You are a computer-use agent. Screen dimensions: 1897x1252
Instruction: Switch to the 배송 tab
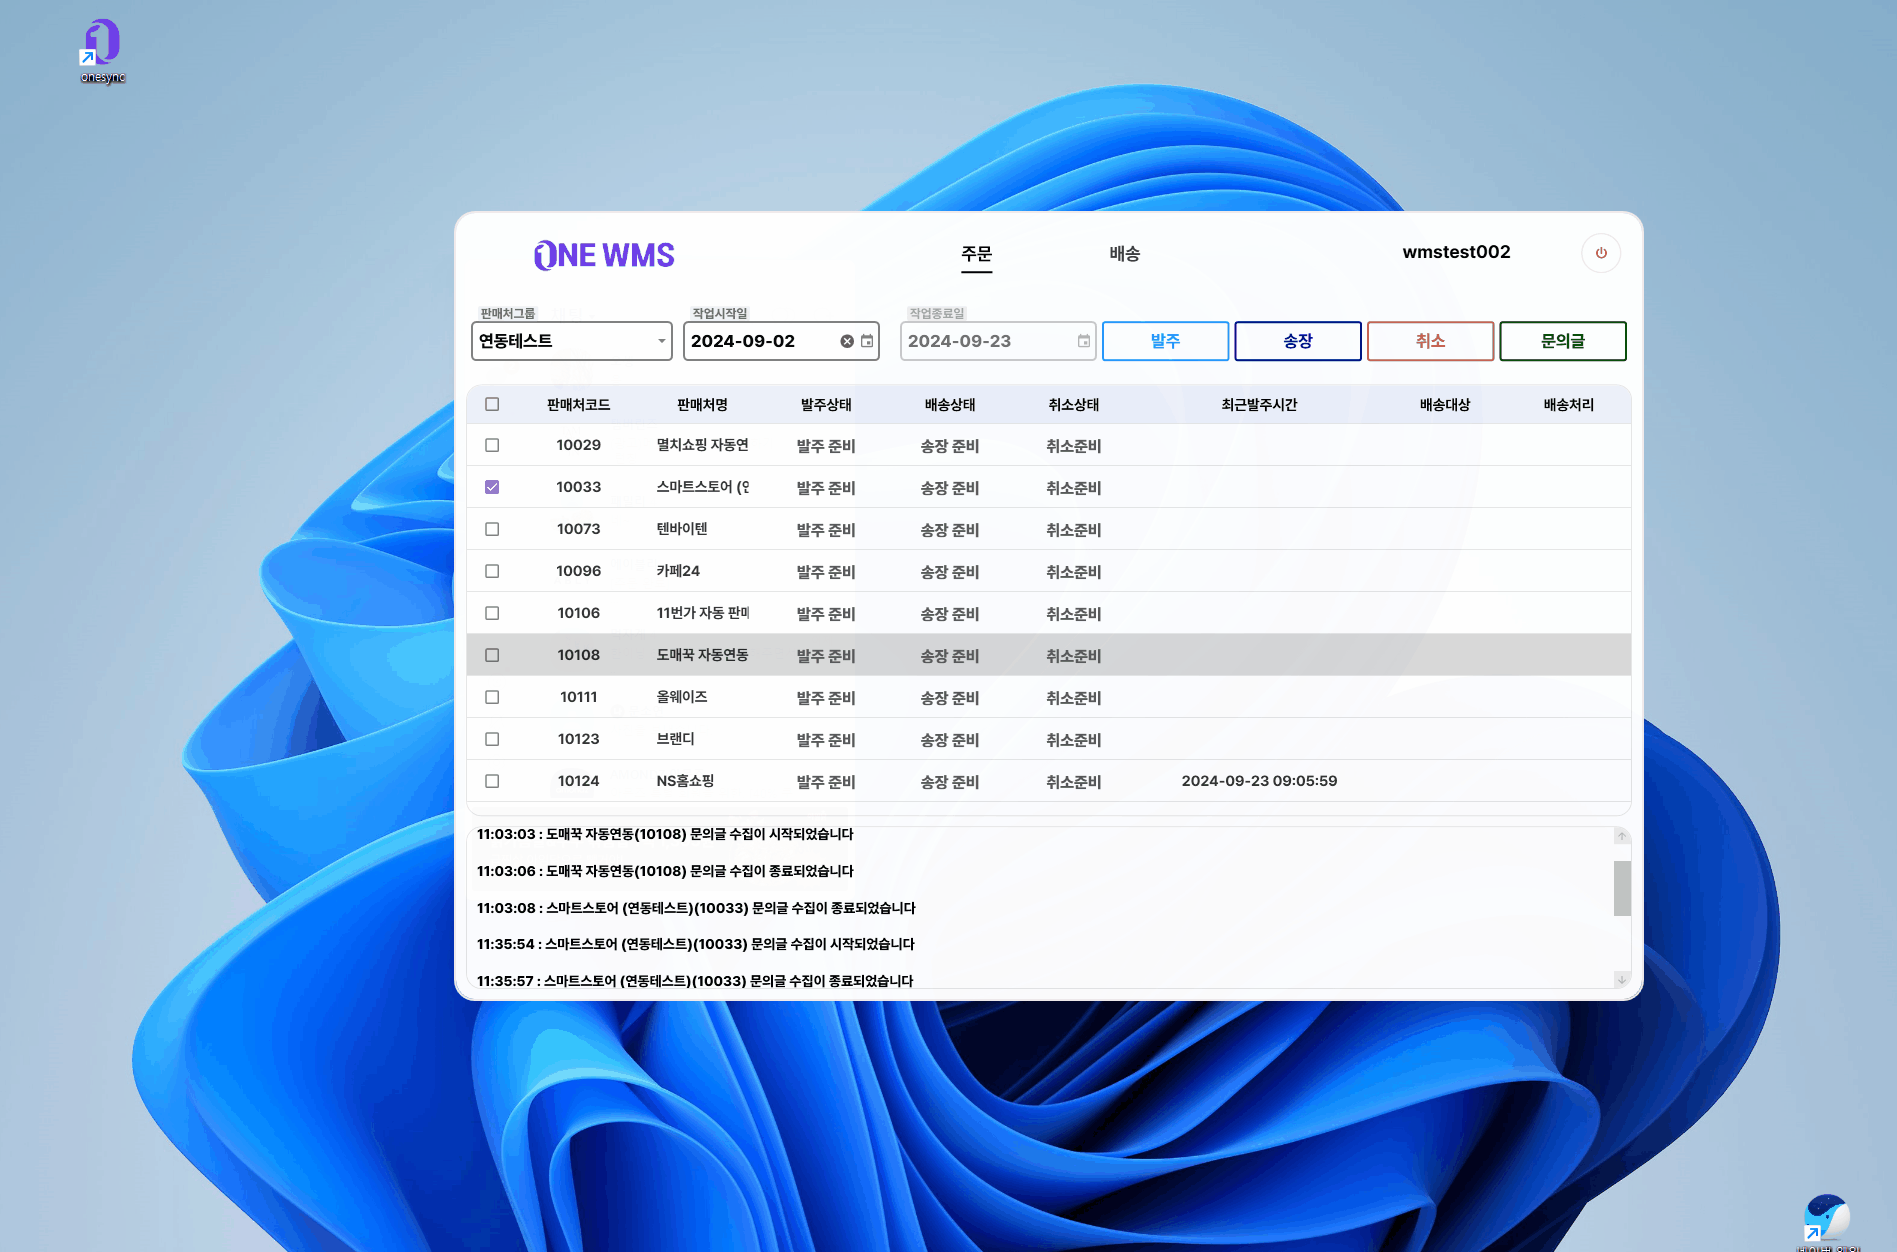click(1125, 254)
